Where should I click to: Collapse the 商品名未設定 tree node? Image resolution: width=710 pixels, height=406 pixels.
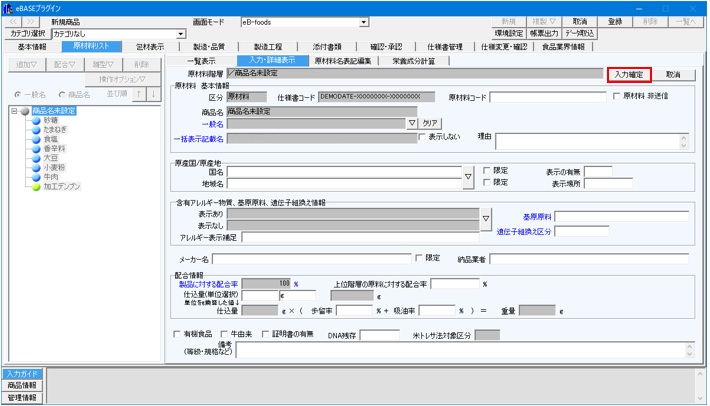14,111
